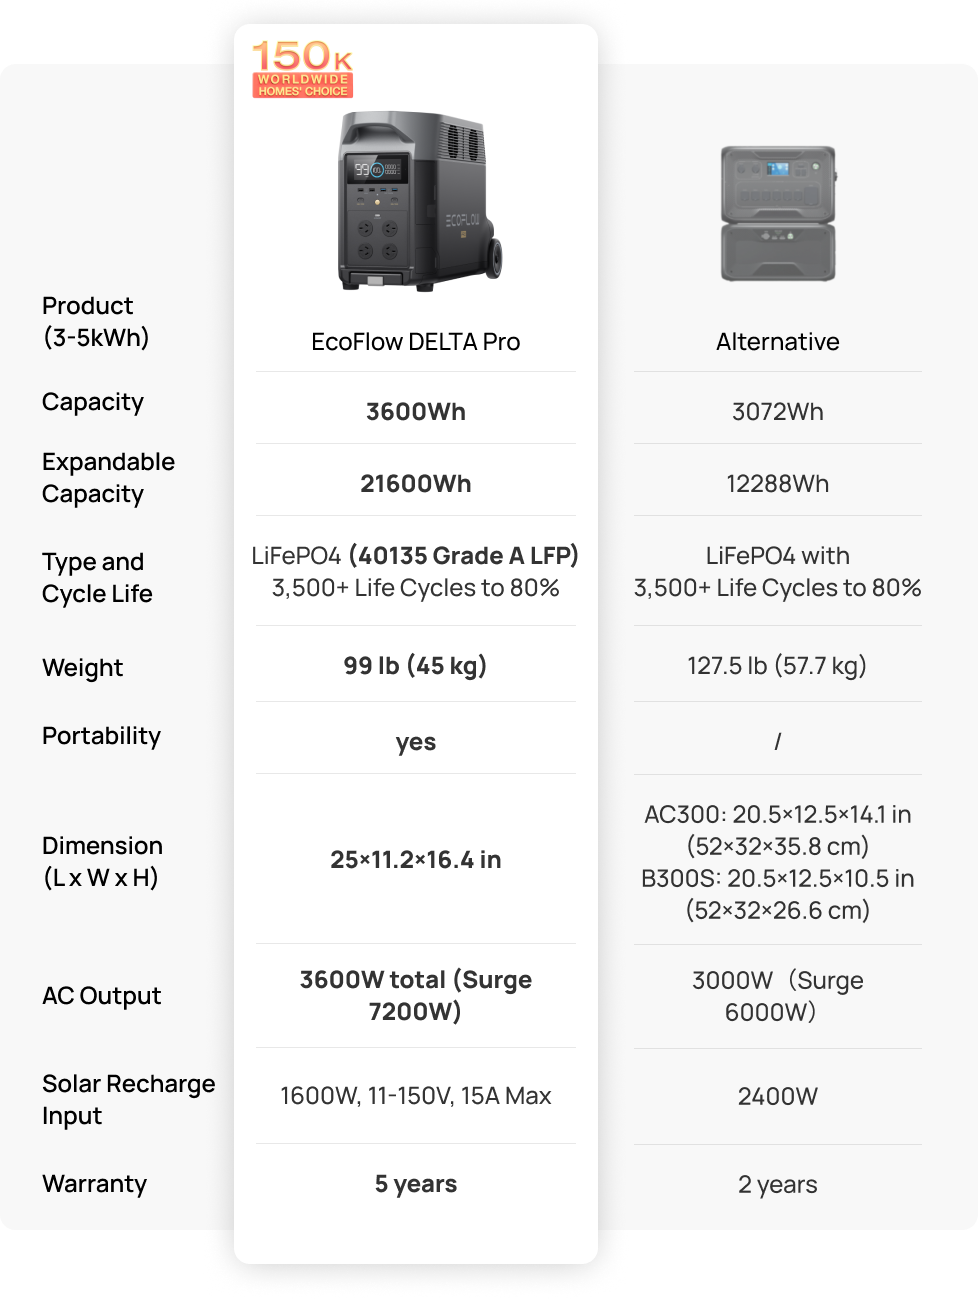This screenshot has height=1300, width=978.
Task: Click the Type and Cycle Life label
Action: 97,578
